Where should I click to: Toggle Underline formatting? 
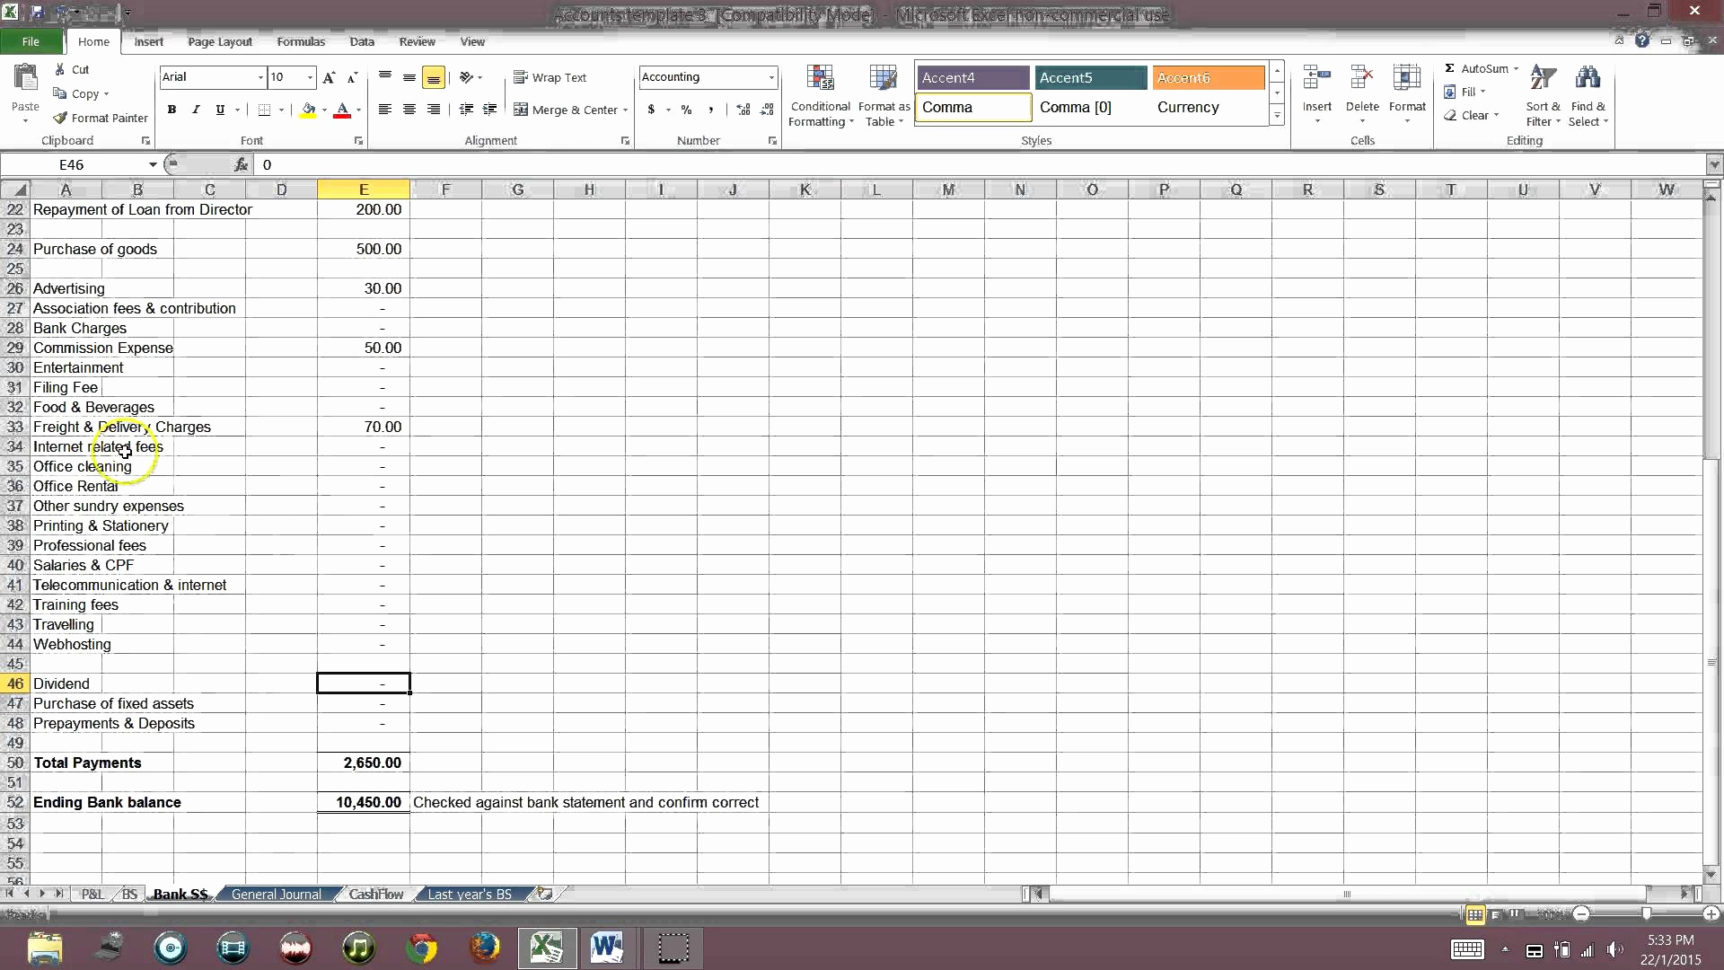pyautogui.click(x=219, y=110)
